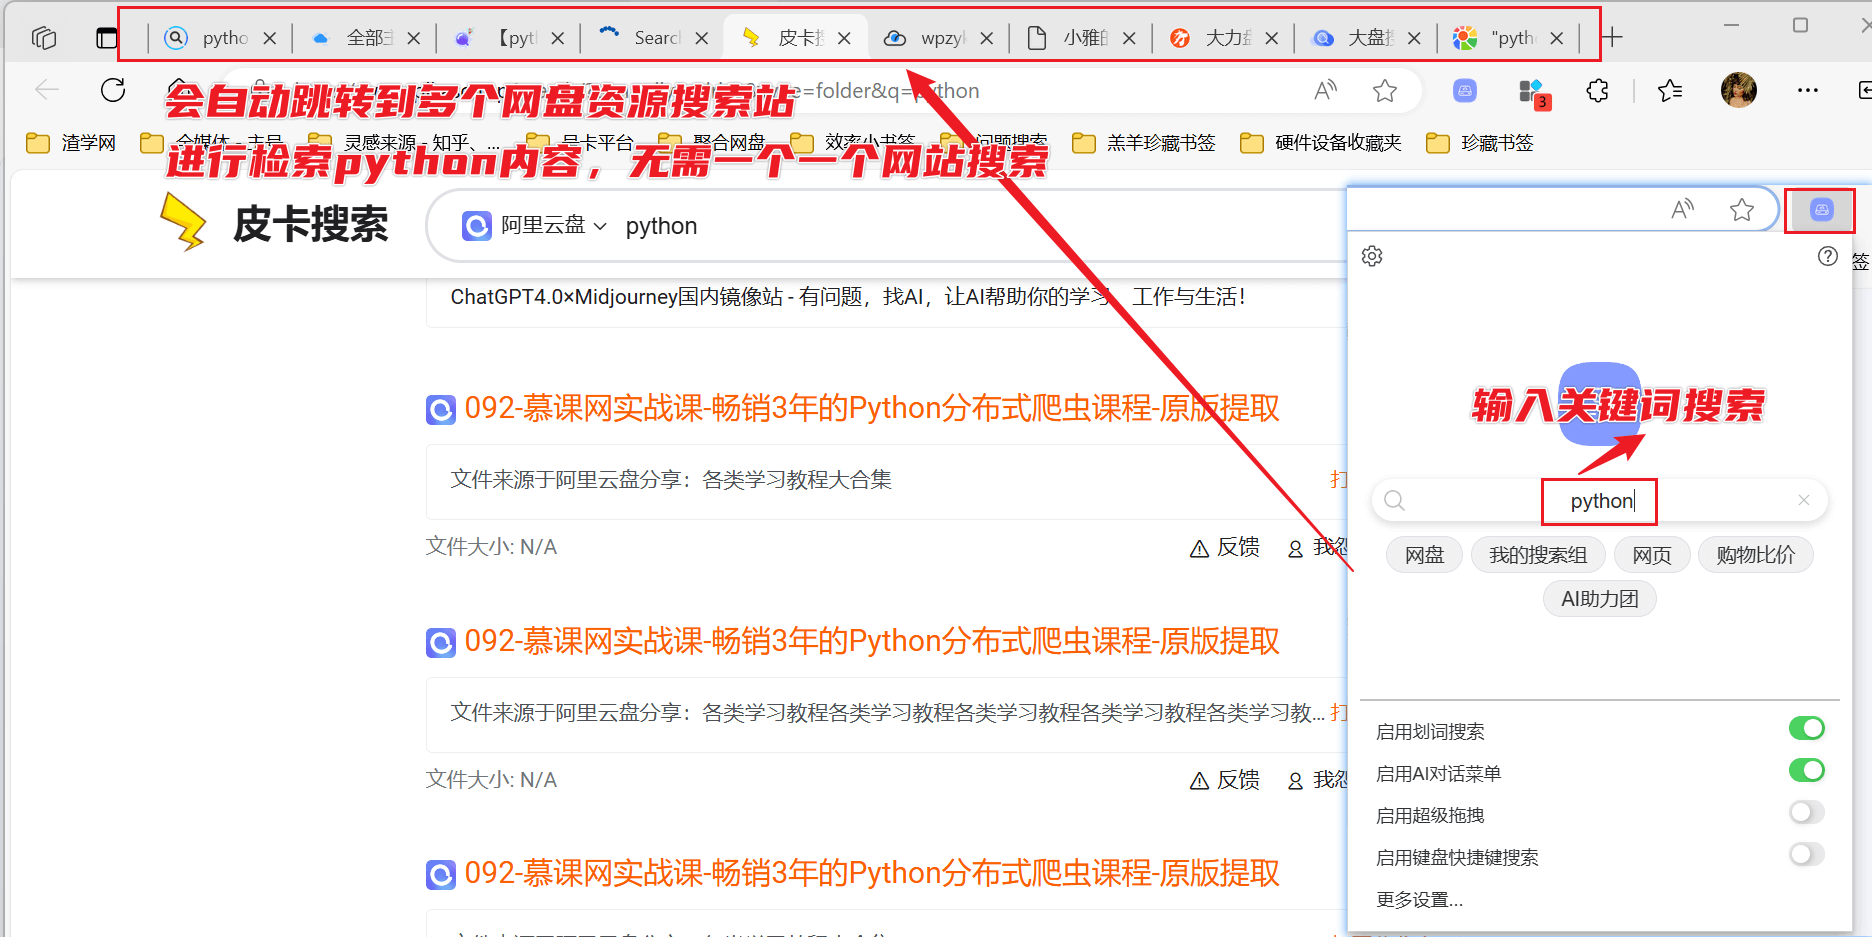
Task: Disable the 启用划词搜索 toggle
Action: 1806,728
